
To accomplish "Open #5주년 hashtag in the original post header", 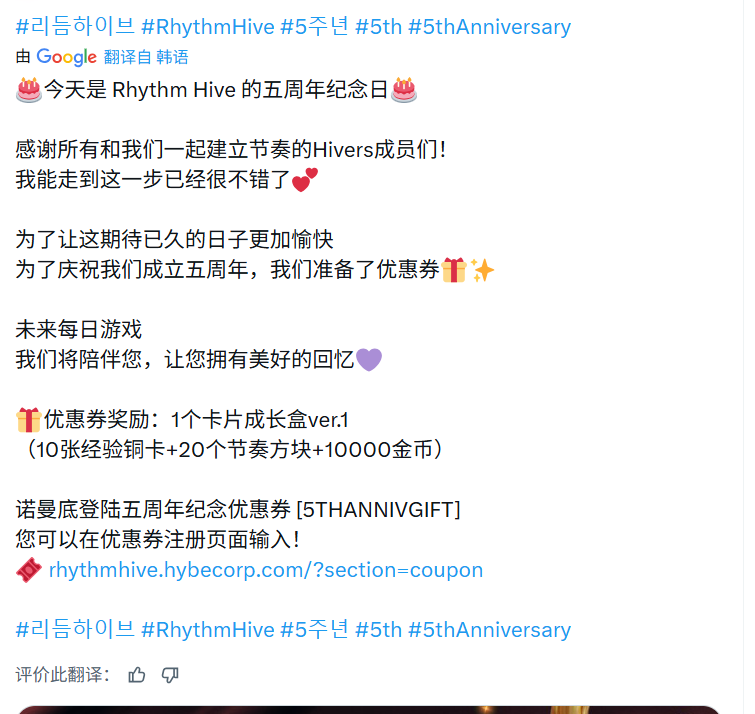I will click(x=314, y=26).
